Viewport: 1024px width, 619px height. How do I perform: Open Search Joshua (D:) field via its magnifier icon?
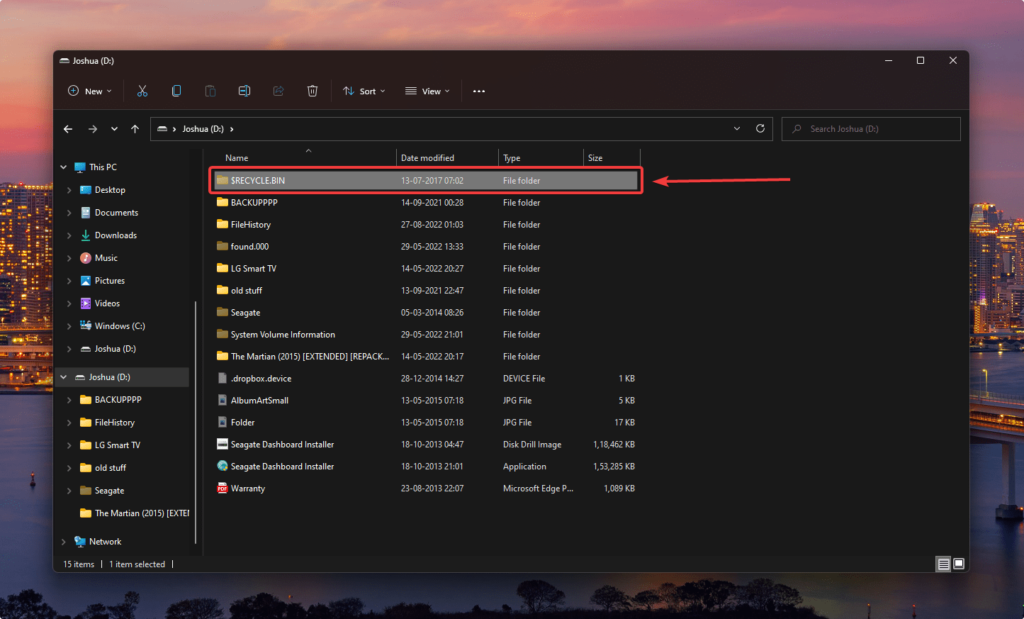point(797,128)
